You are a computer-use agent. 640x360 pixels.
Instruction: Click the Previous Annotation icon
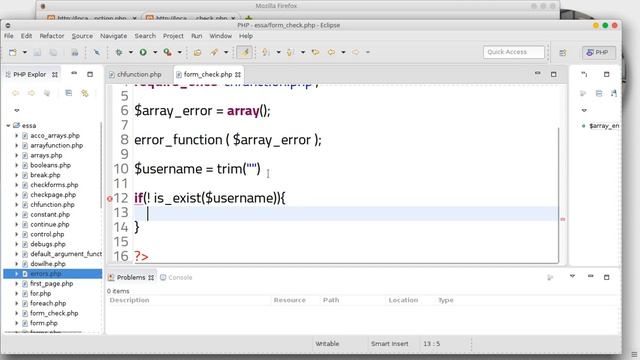click(x=290, y=52)
